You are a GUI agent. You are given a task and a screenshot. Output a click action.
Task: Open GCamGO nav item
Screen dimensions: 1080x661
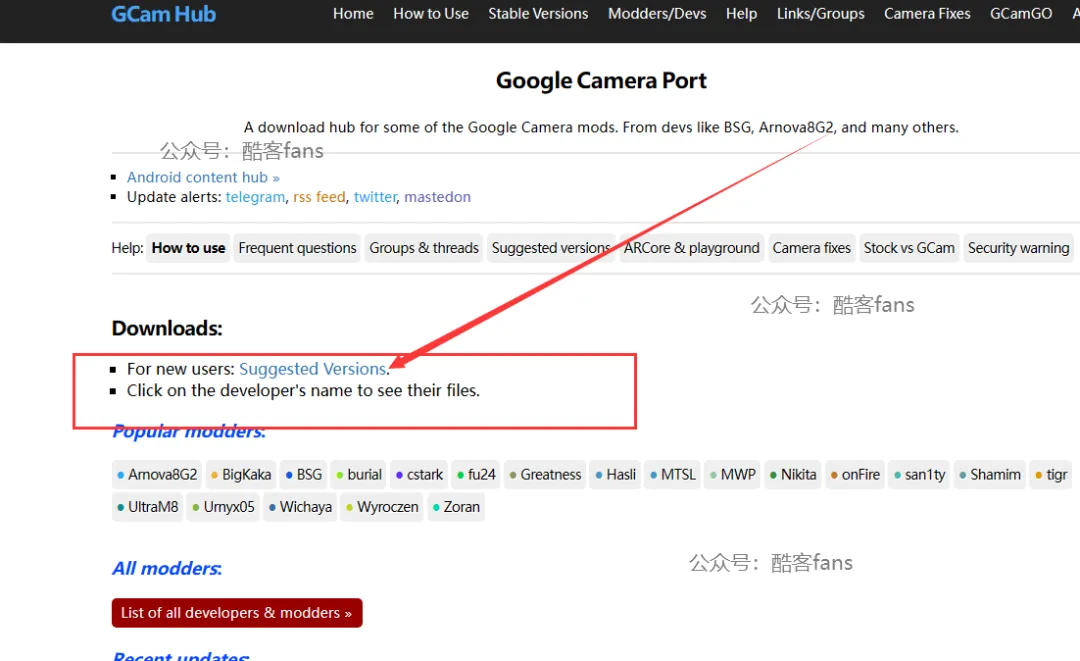point(1021,14)
